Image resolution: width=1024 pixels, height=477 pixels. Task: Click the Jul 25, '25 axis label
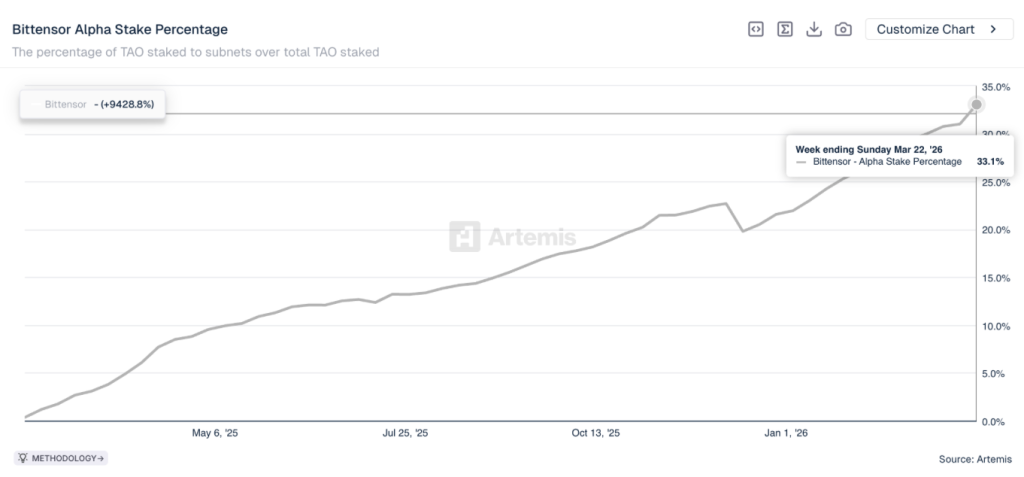click(x=405, y=434)
